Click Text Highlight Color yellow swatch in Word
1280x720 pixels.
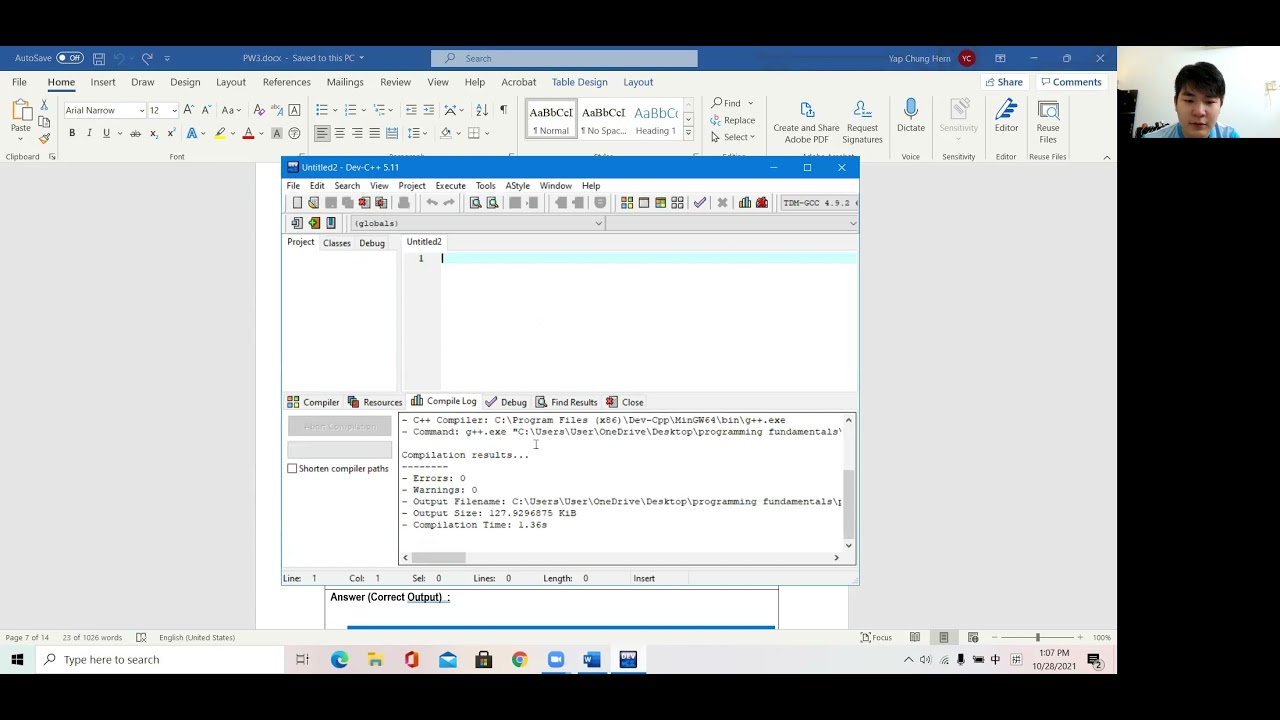coord(220,133)
